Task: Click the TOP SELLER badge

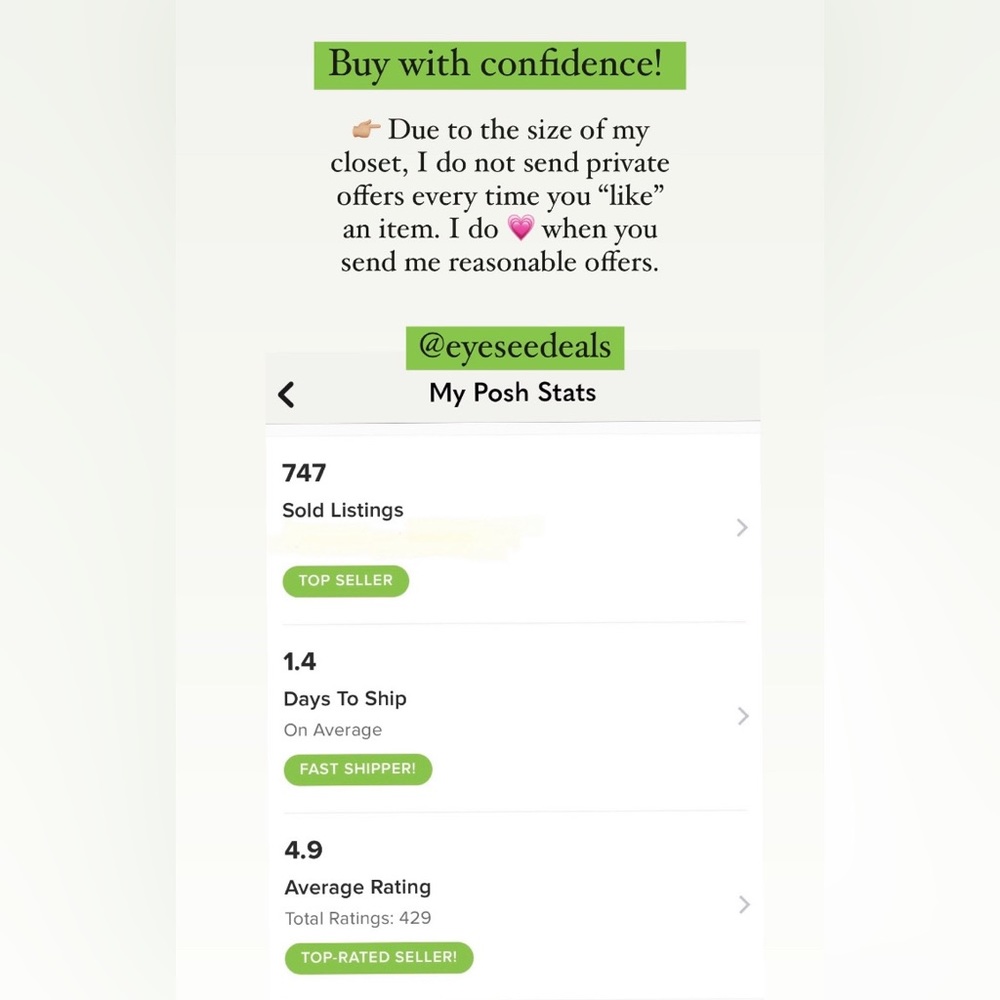Action: click(346, 581)
